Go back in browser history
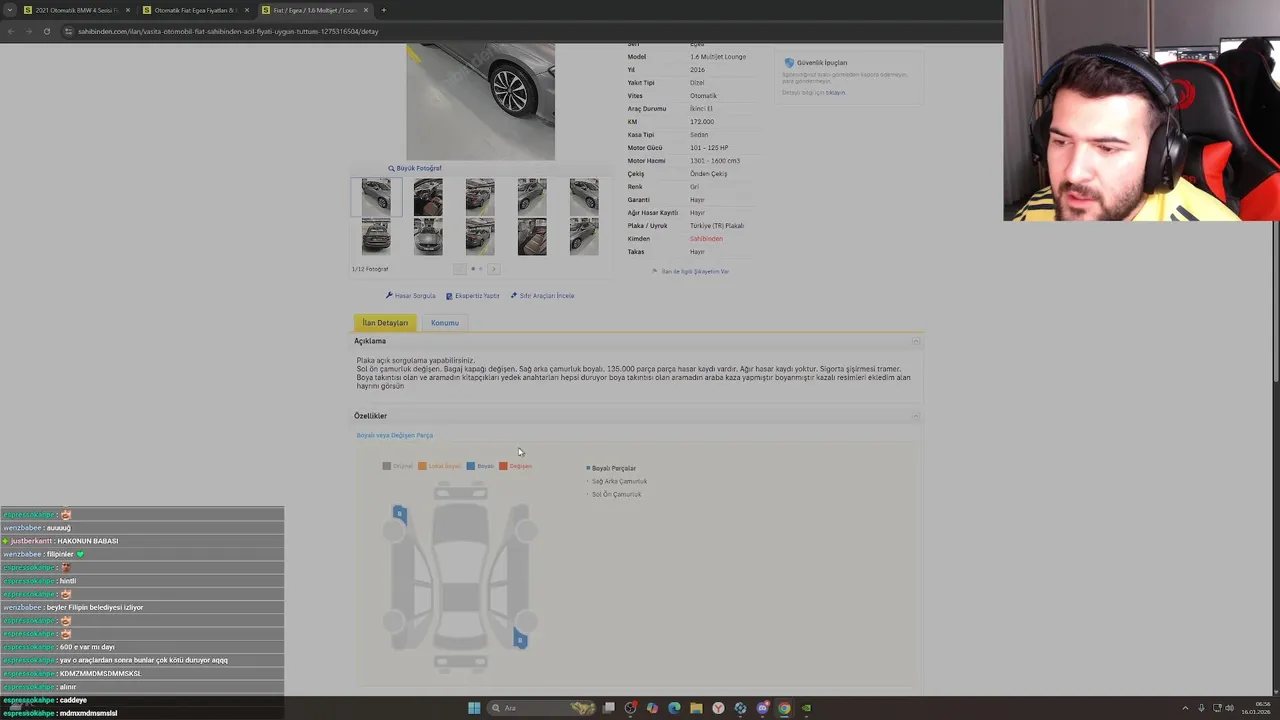1280x720 pixels. pos(10,31)
